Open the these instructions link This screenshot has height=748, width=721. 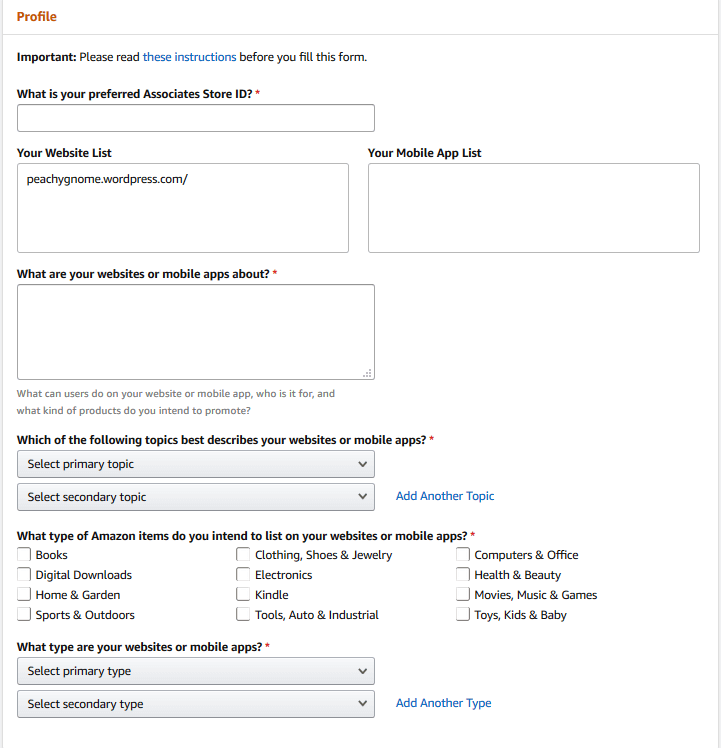coord(189,57)
